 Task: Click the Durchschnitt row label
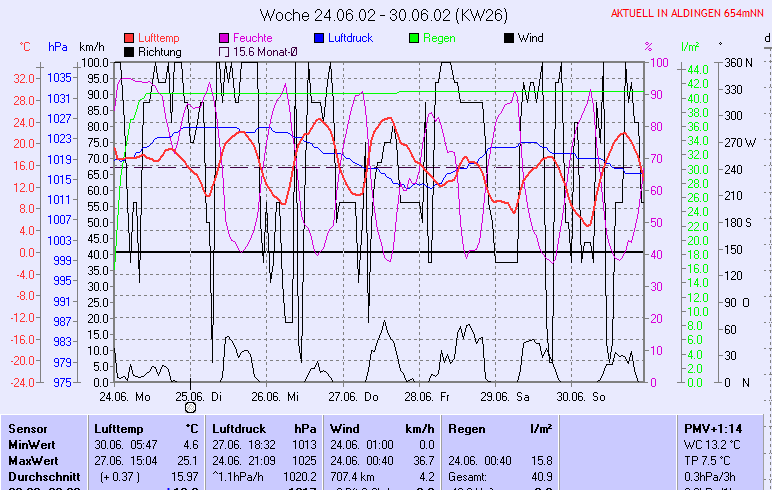click(x=39, y=476)
